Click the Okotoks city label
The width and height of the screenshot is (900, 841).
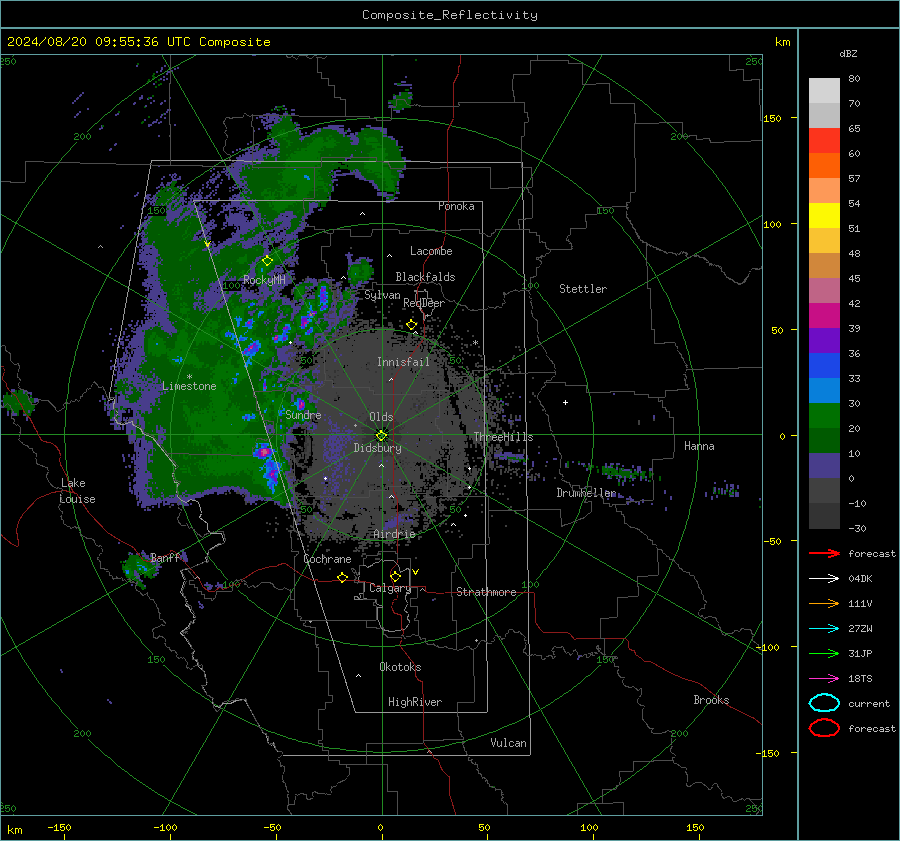(x=400, y=667)
